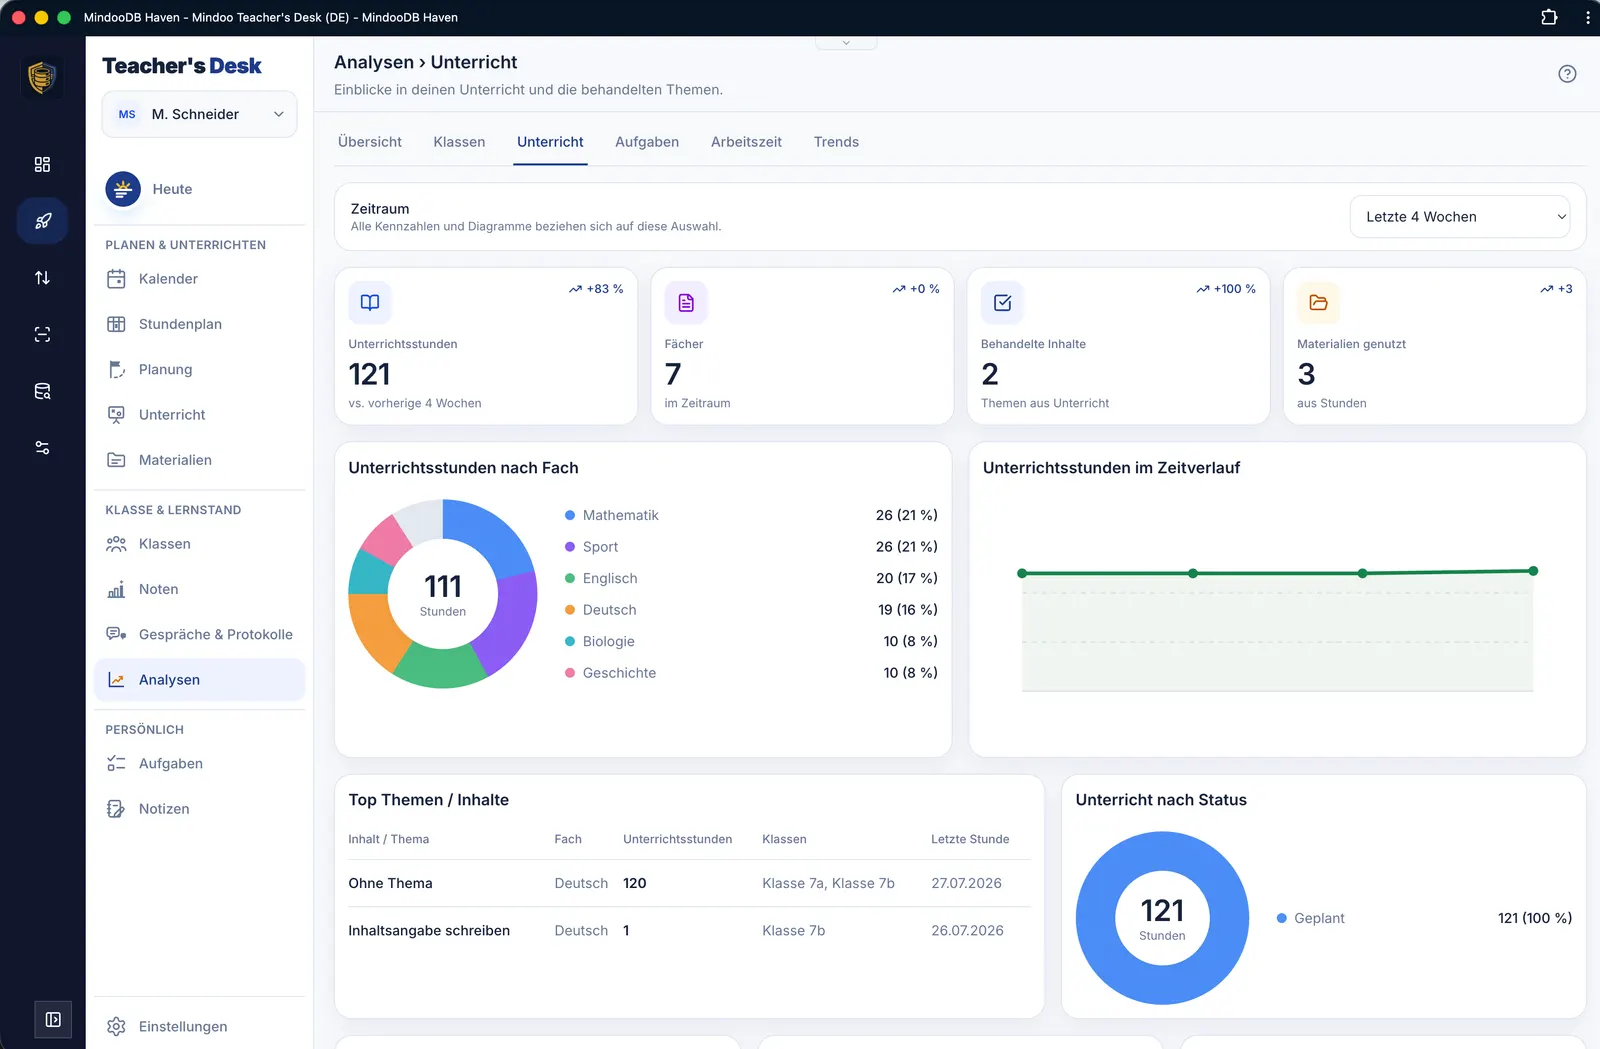
Task: Expand the collapsed chevron above the header
Action: pyautogui.click(x=846, y=43)
